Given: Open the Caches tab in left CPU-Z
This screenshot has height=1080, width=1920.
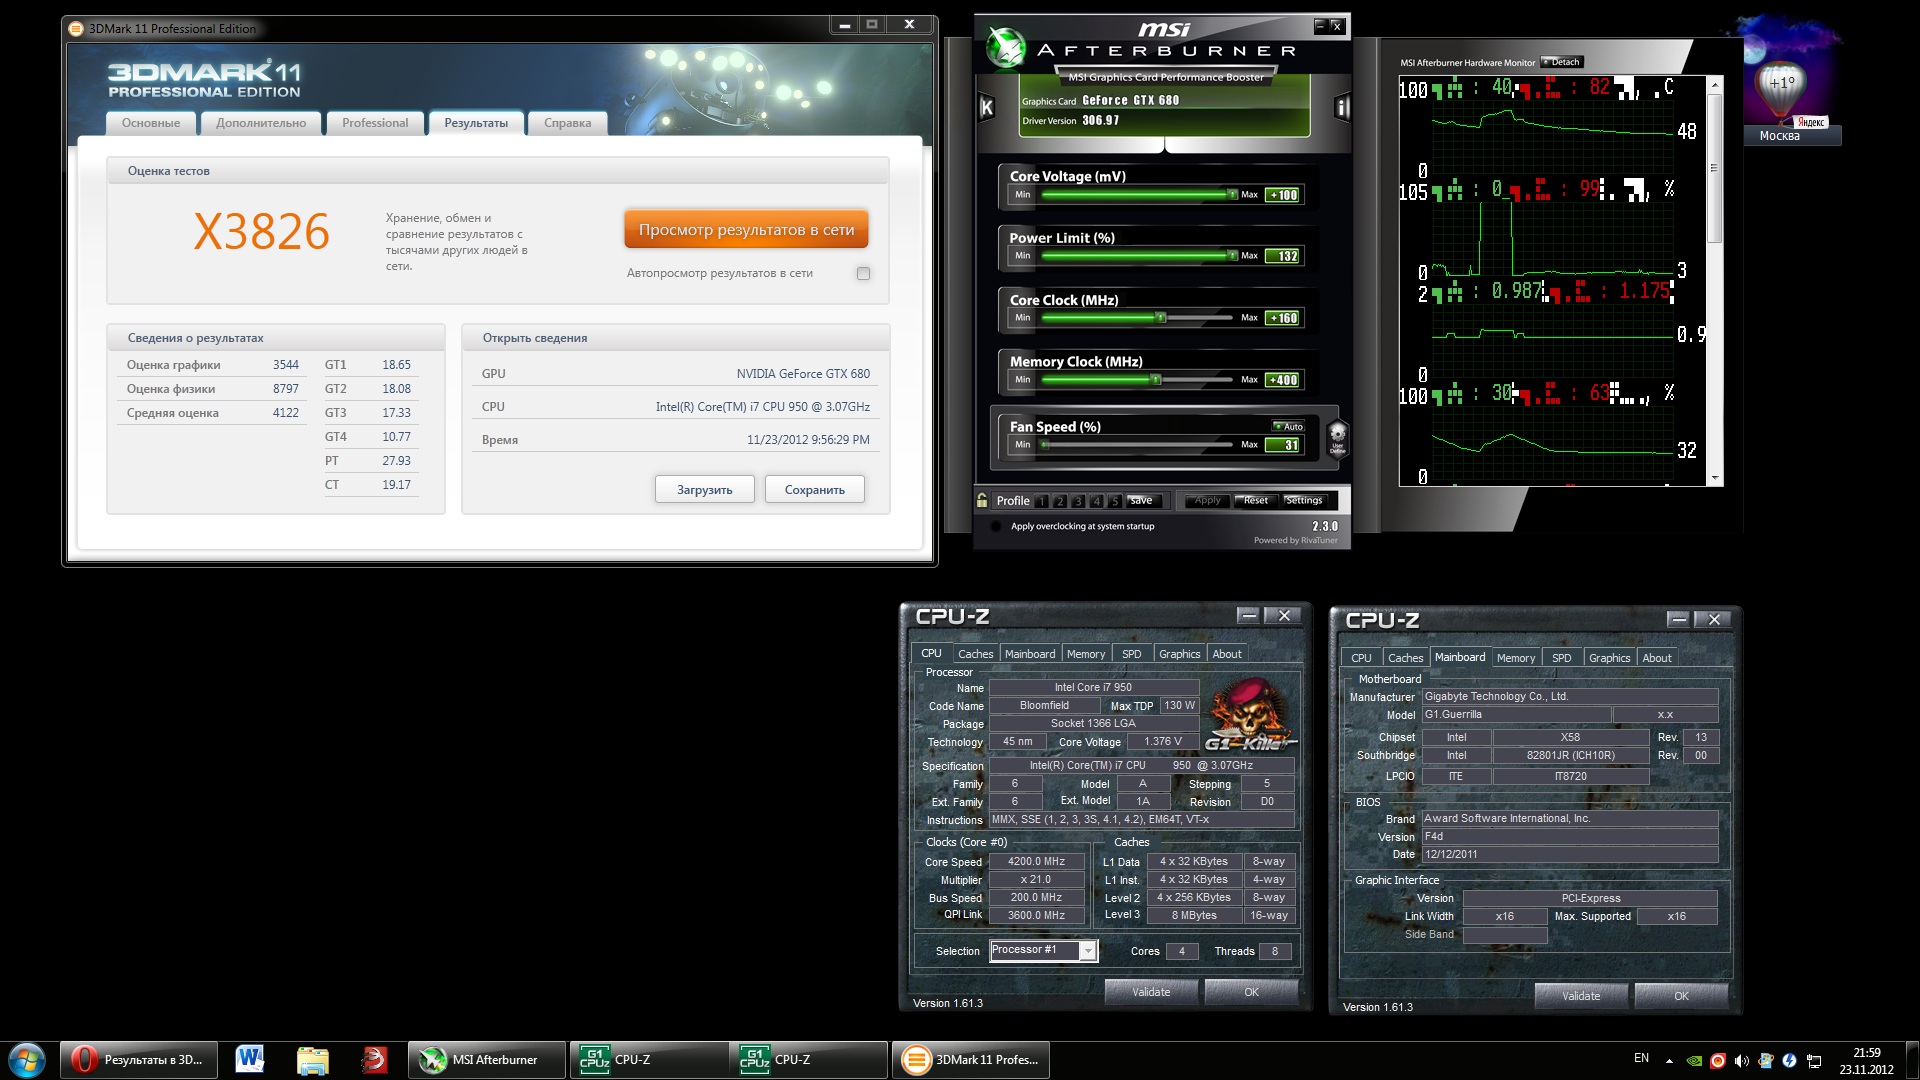Looking at the screenshot, I should click(x=975, y=654).
